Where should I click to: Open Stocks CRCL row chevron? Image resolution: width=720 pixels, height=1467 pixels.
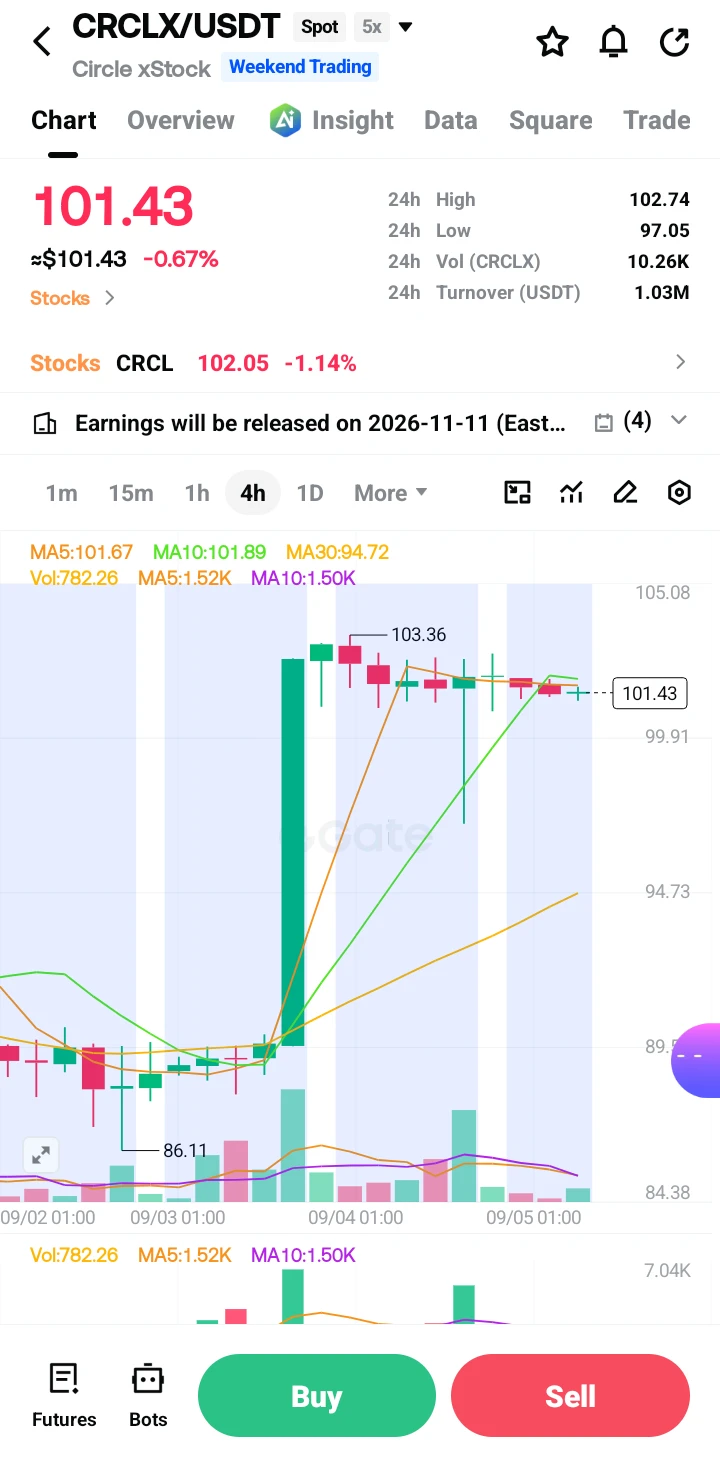pyautogui.click(x=681, y=362)
